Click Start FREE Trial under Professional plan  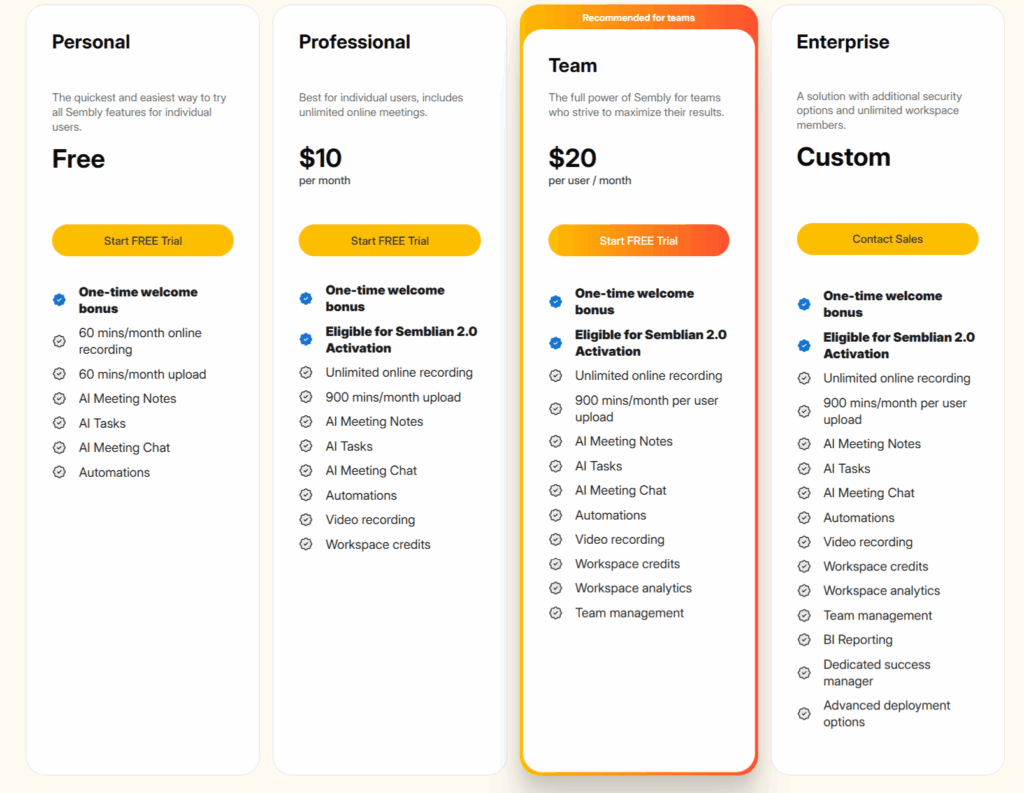(x=389, y=241)
